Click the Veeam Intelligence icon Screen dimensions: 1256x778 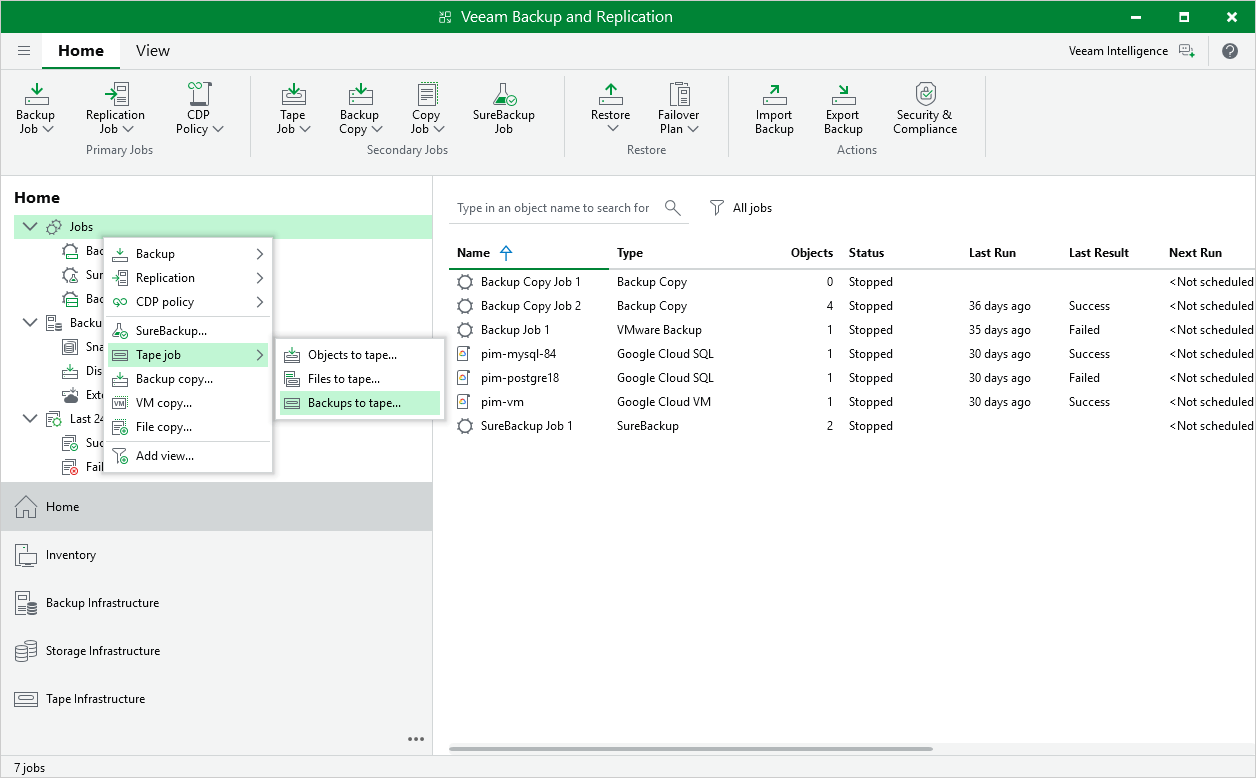point(1187,50)
